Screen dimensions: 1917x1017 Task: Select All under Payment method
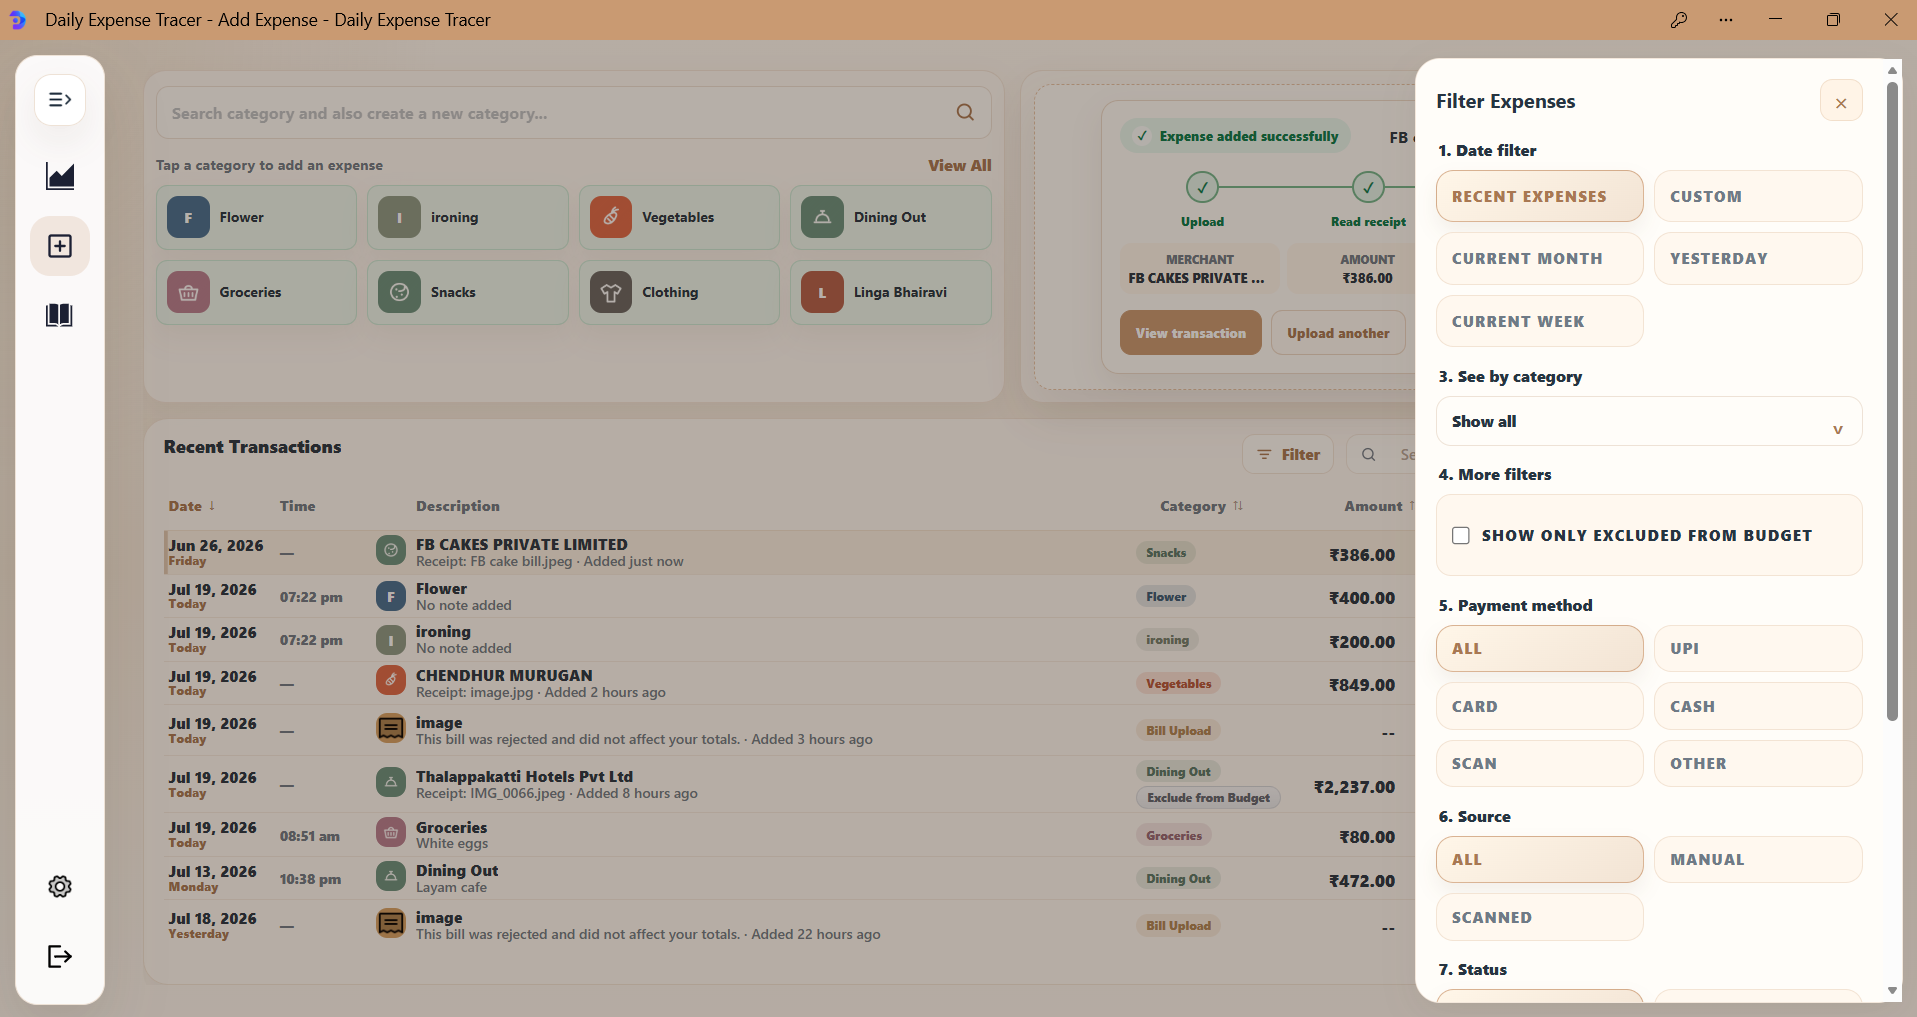click(1539, 649)
